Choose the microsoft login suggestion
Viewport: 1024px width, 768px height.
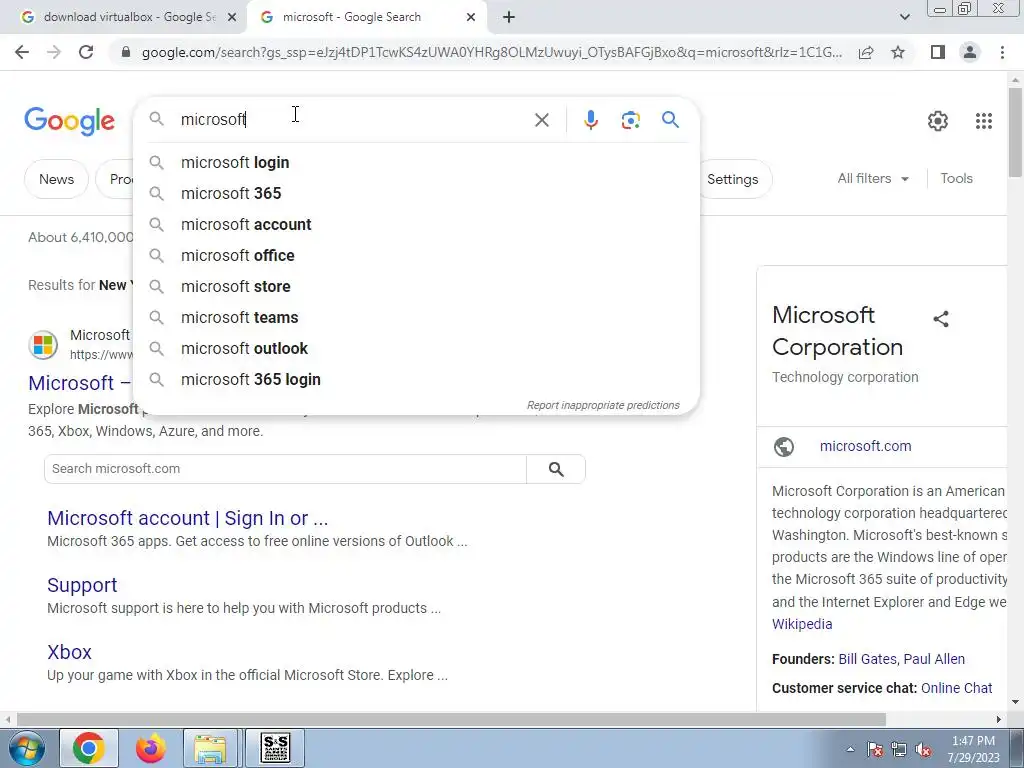tap(416, 163)
